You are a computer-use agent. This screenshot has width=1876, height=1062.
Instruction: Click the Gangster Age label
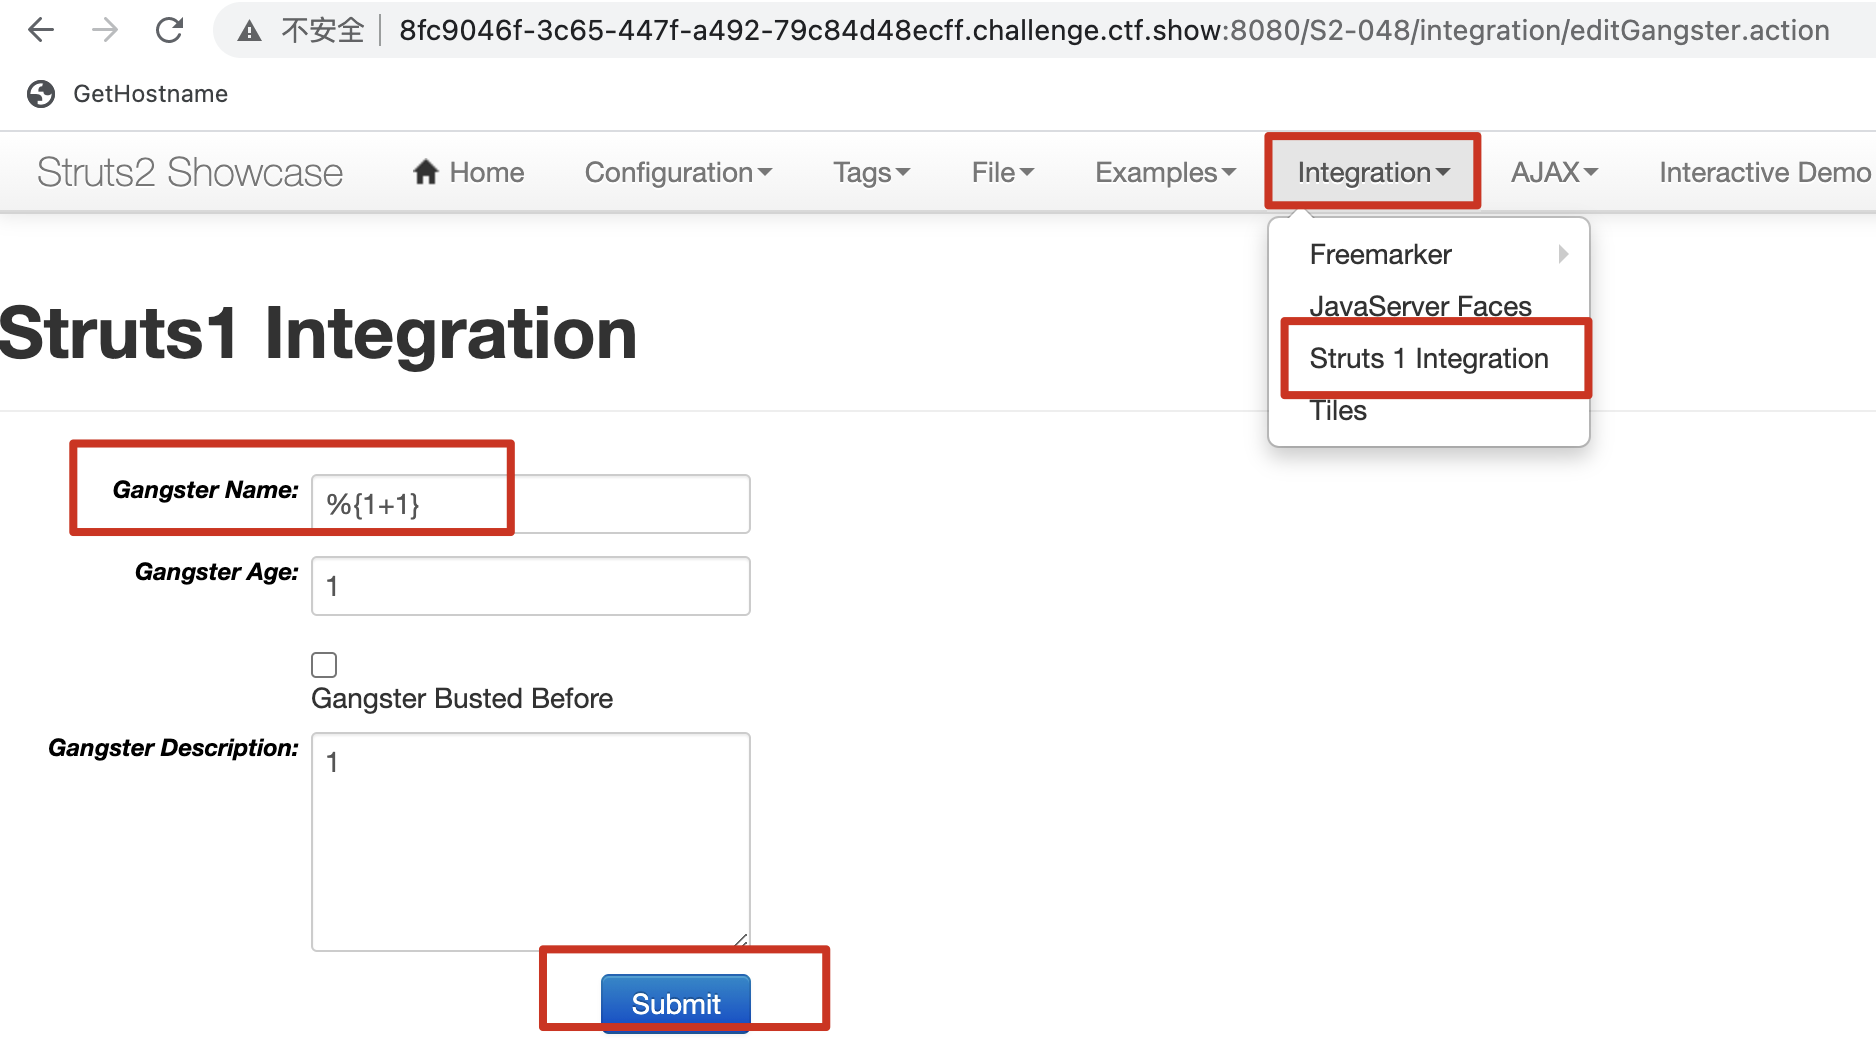coord(217,571)
